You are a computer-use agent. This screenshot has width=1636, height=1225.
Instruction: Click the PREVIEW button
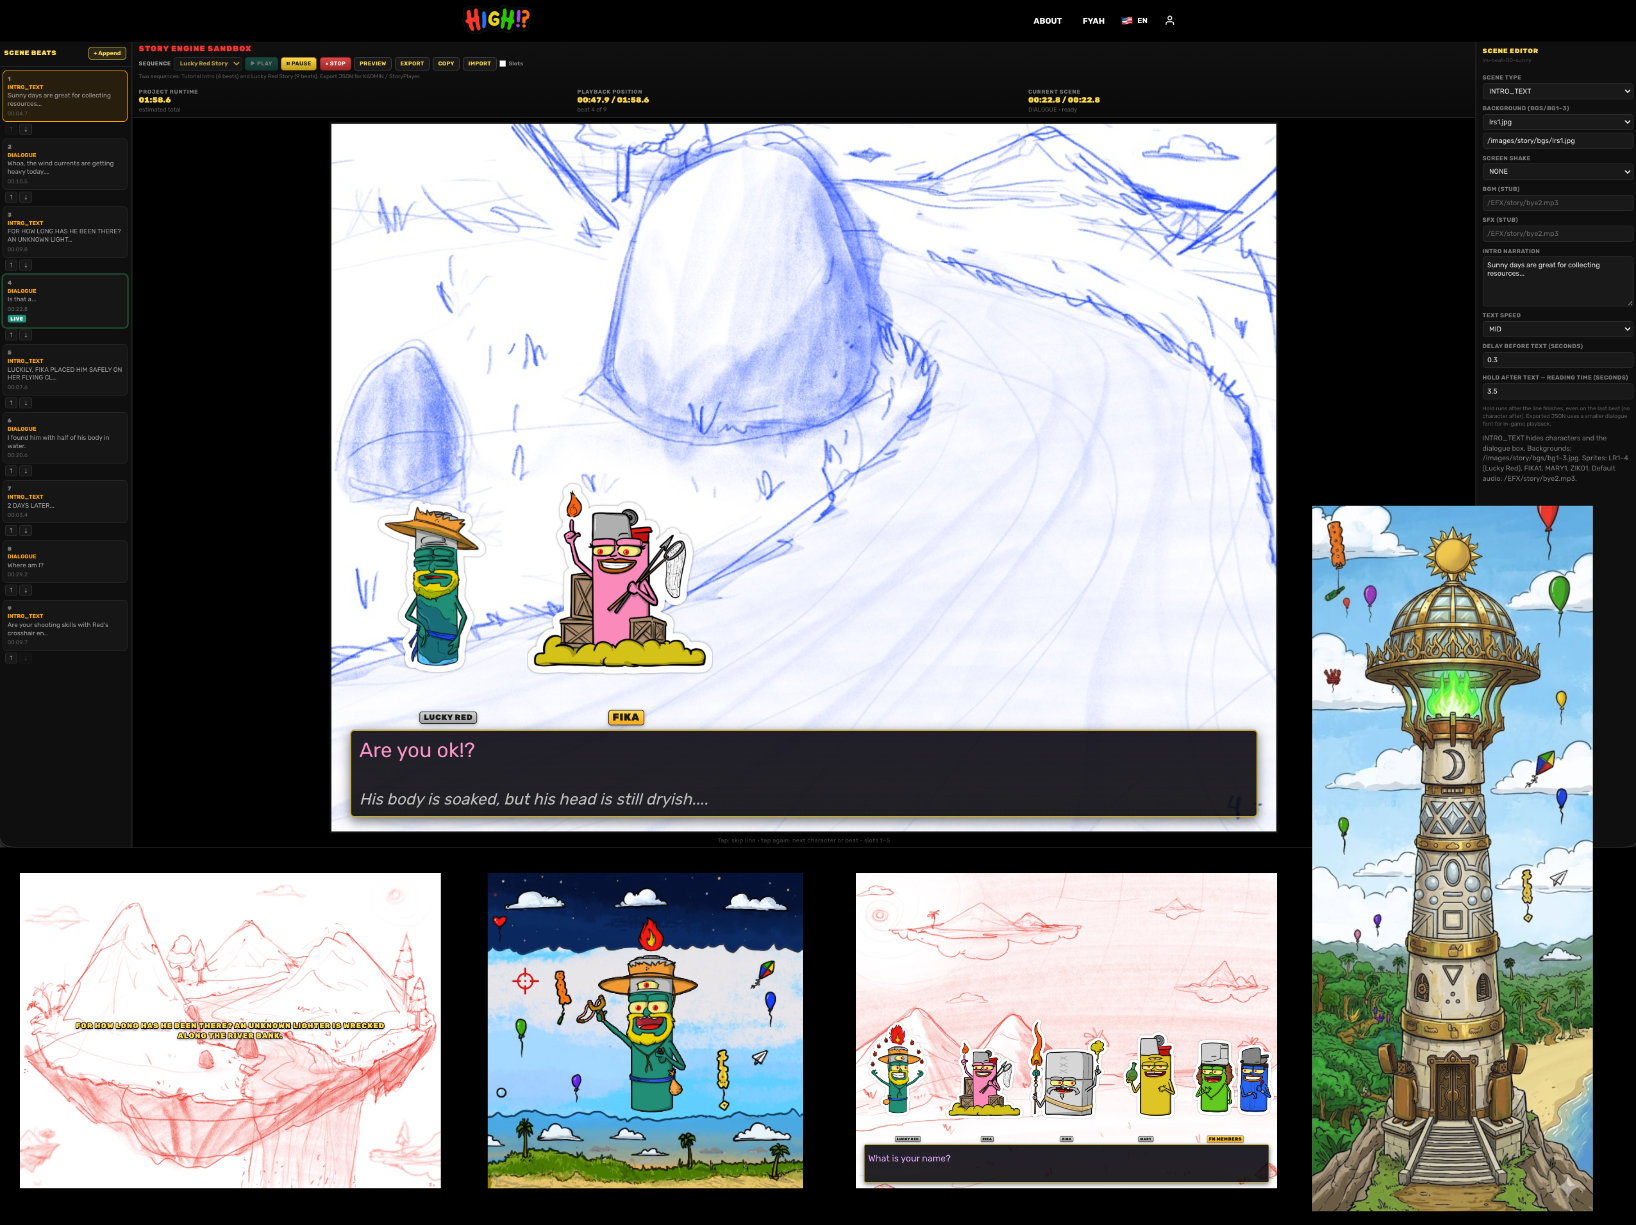(373, 63)
